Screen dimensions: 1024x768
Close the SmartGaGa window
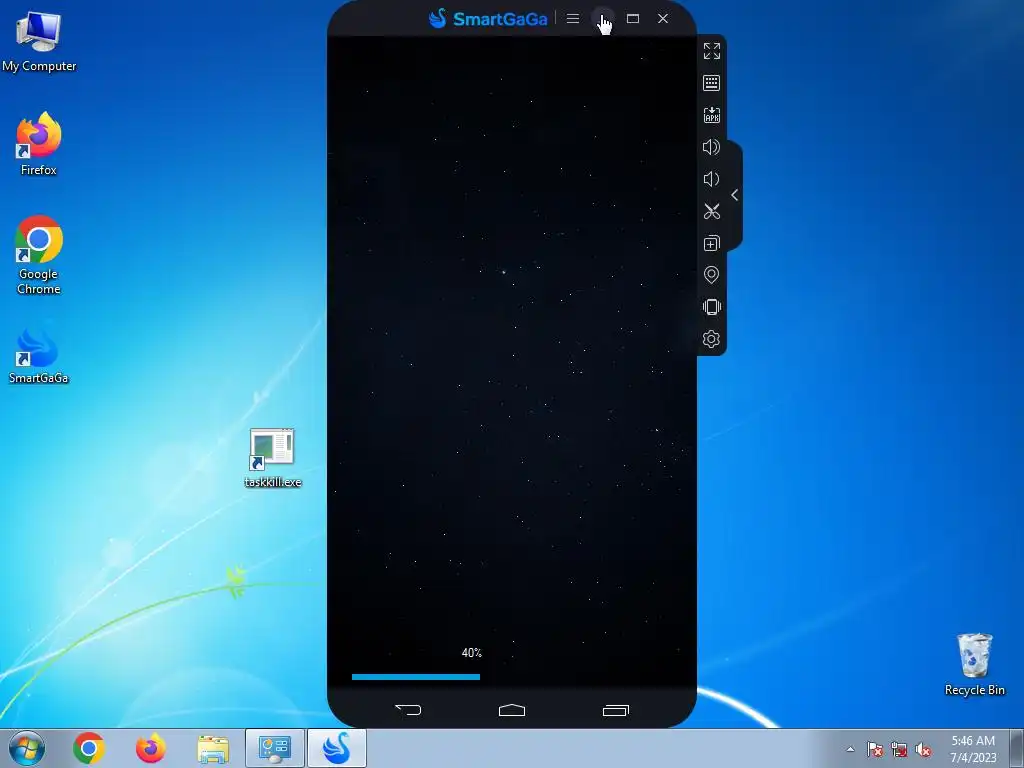click(x=663, y=19)
